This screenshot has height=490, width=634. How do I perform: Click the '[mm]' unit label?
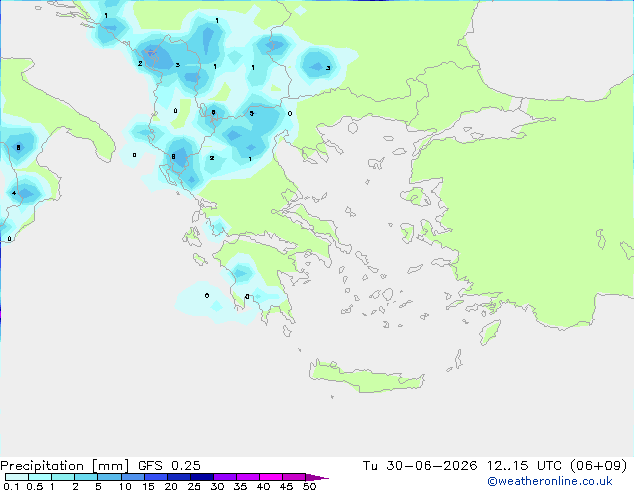coord(111,466)
